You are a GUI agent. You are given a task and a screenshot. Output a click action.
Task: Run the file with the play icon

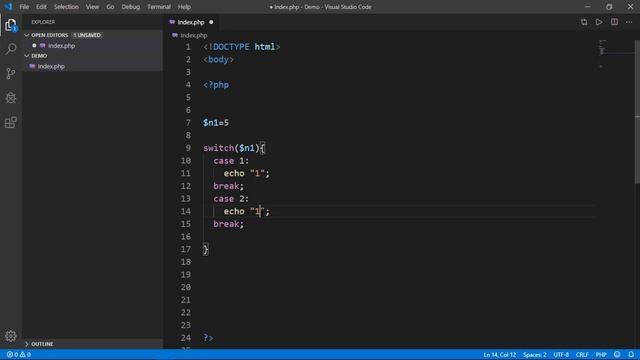point(599,22)
